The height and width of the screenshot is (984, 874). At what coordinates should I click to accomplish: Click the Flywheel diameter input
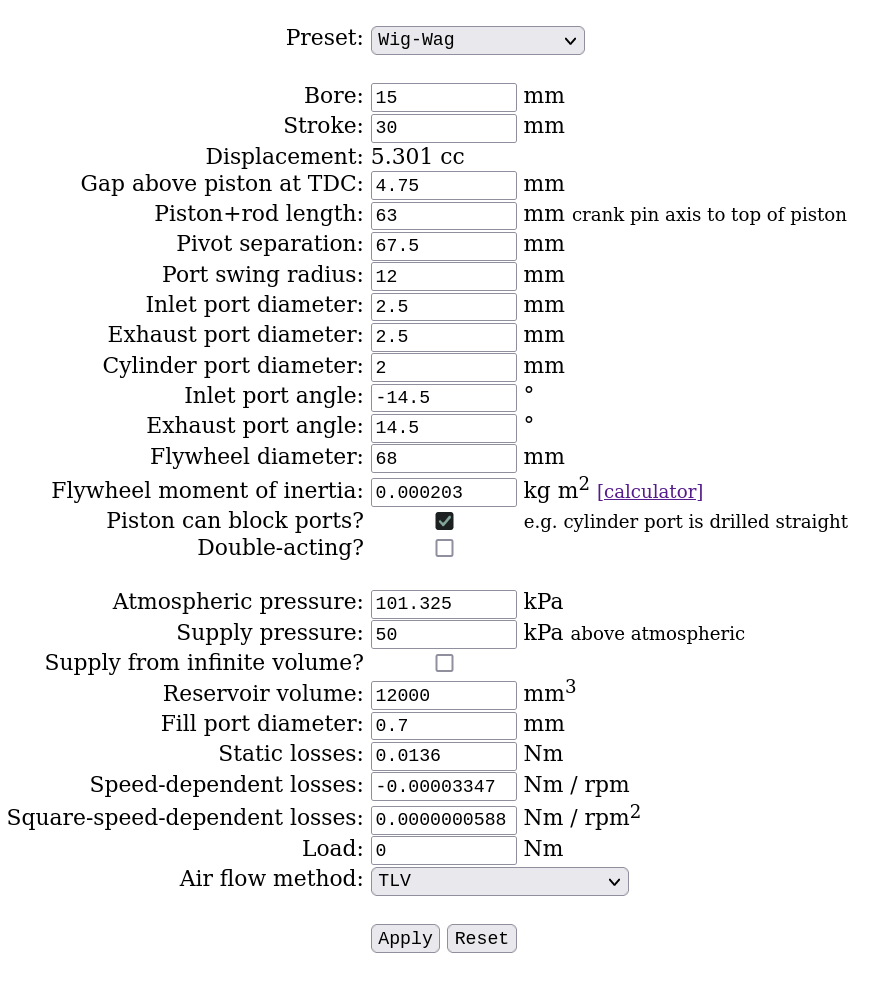[x=443, y=458]
